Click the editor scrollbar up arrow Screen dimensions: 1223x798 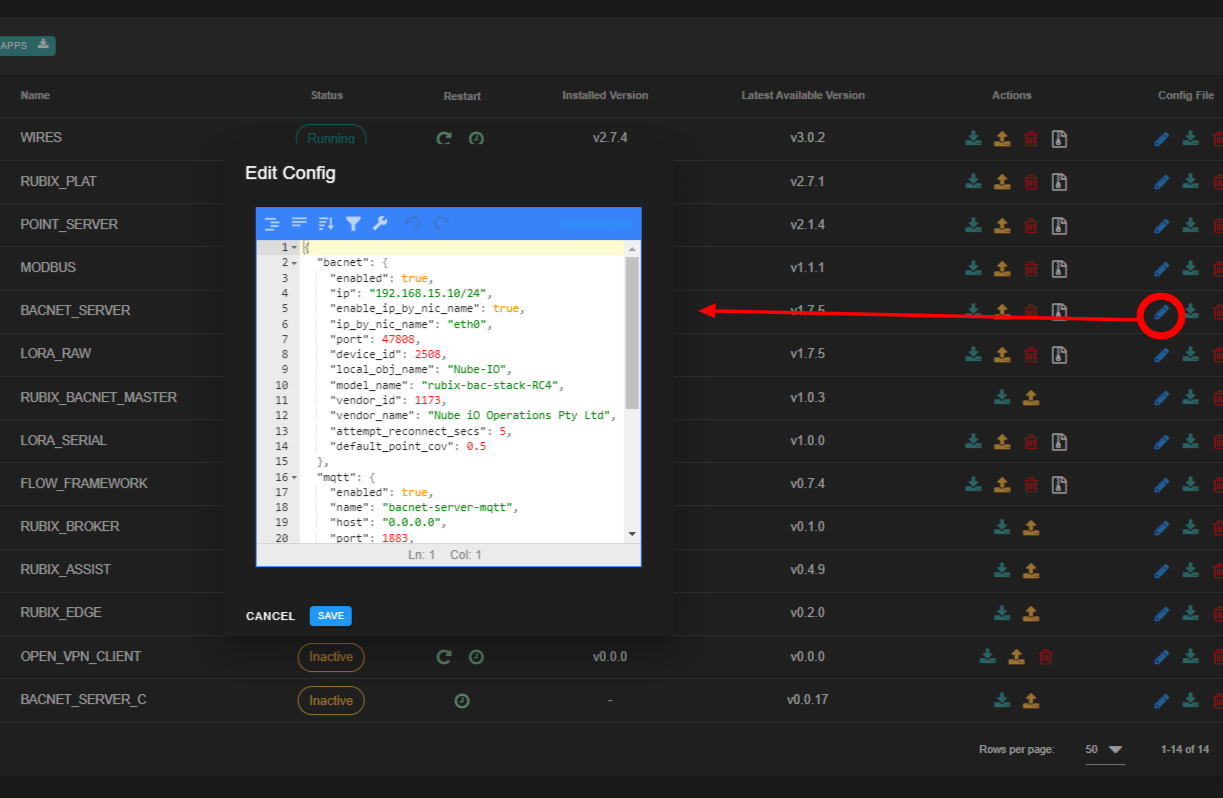(x=632, y=247)
